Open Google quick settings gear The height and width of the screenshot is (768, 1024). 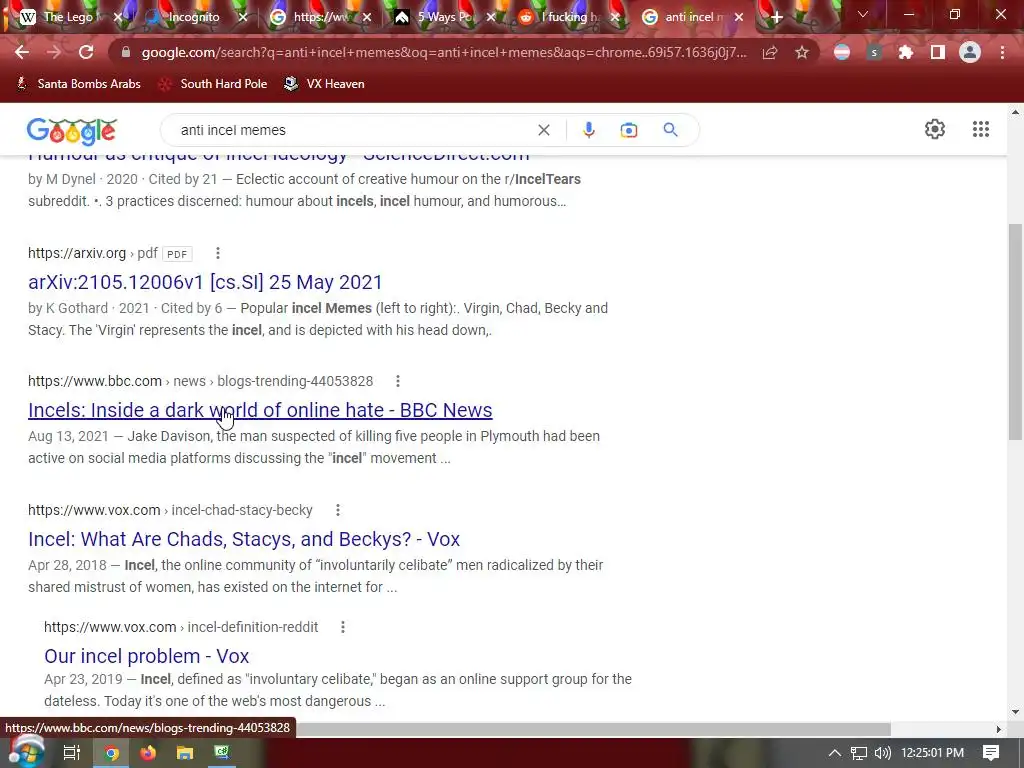pyautogui.click(x=935, y=129)
